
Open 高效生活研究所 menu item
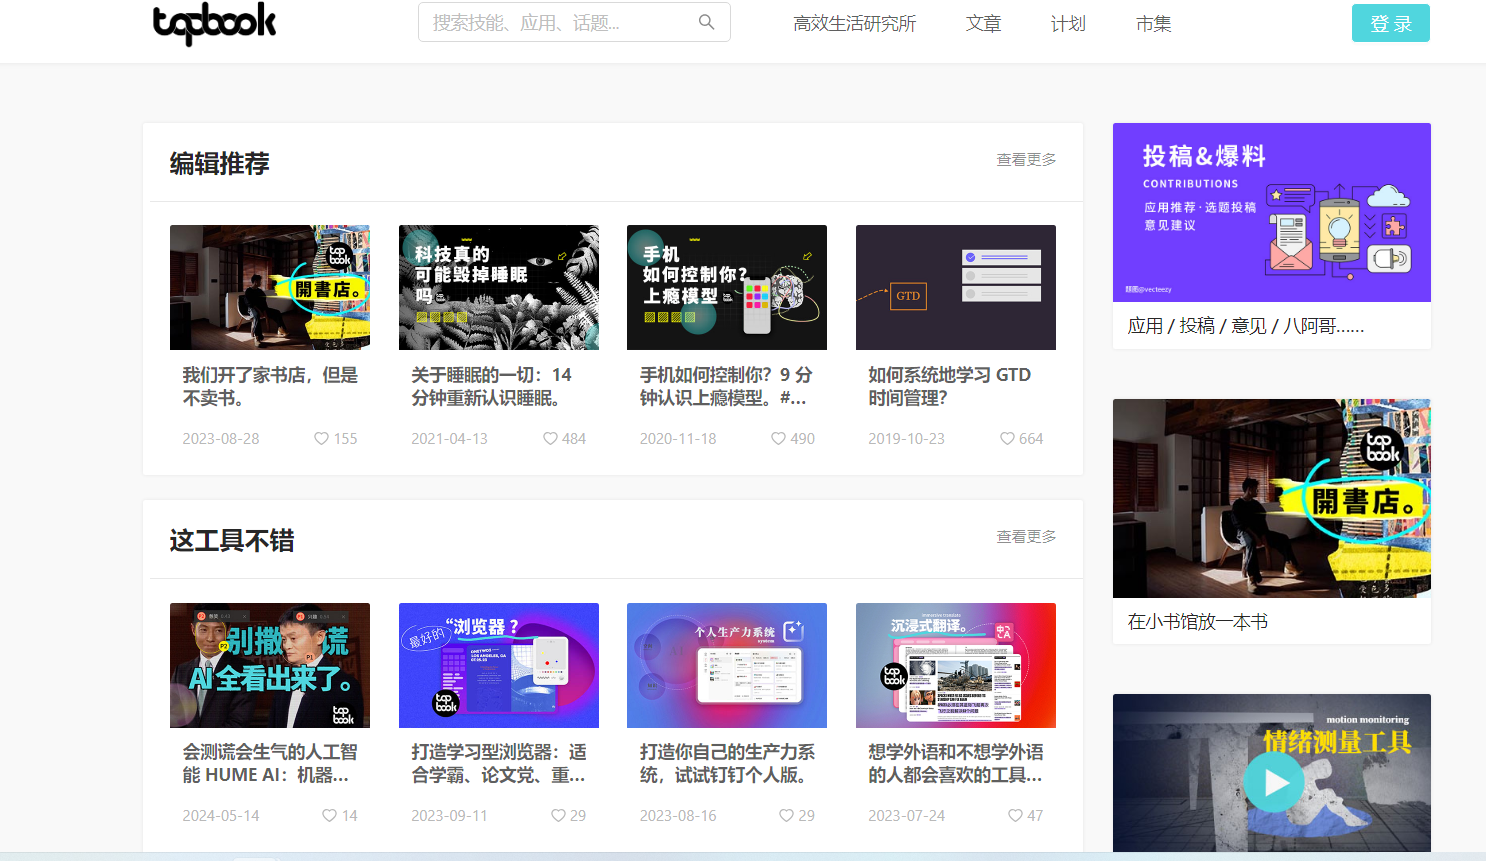[x=854, y=23]
